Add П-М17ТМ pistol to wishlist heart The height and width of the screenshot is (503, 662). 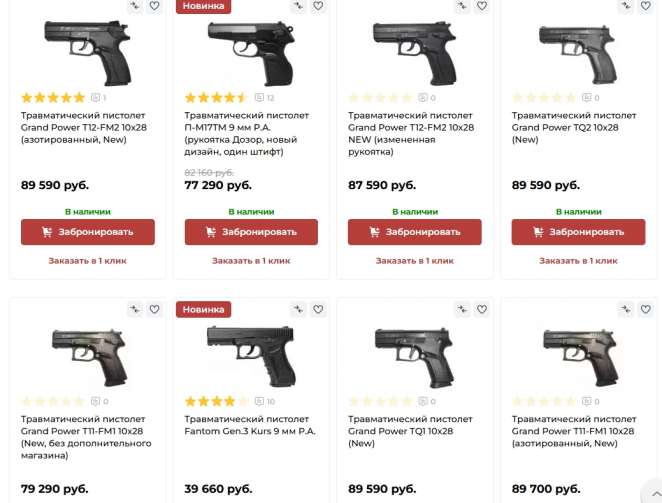tap(318, 6)
